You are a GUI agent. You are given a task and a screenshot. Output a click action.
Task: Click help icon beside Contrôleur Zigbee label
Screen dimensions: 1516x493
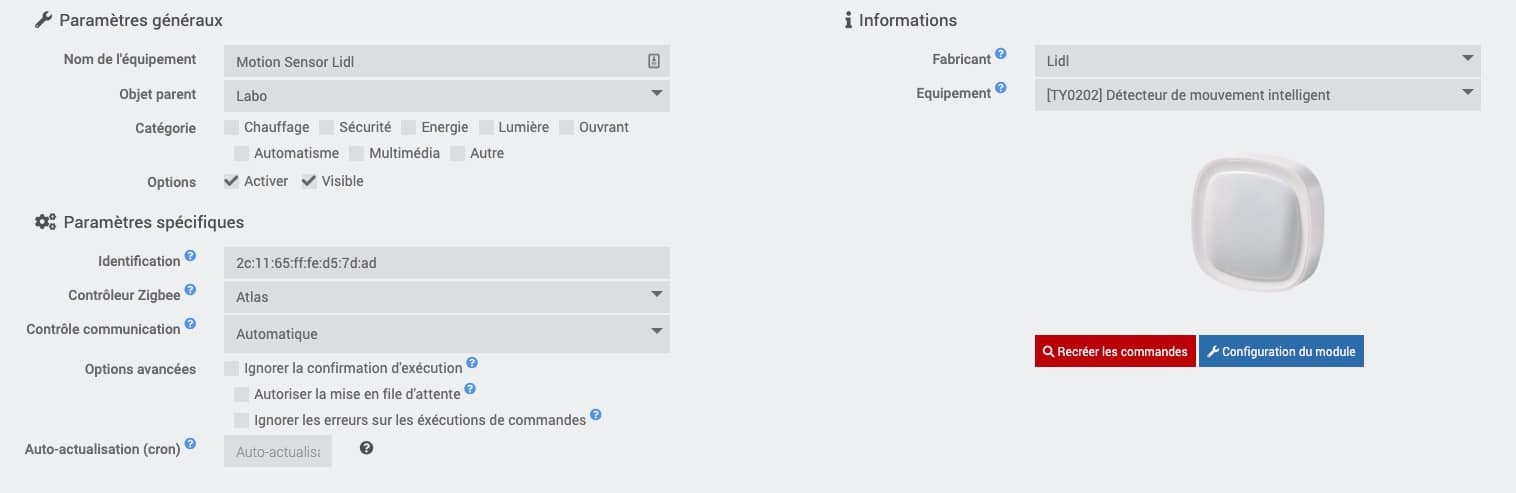(x=190, y=291)
